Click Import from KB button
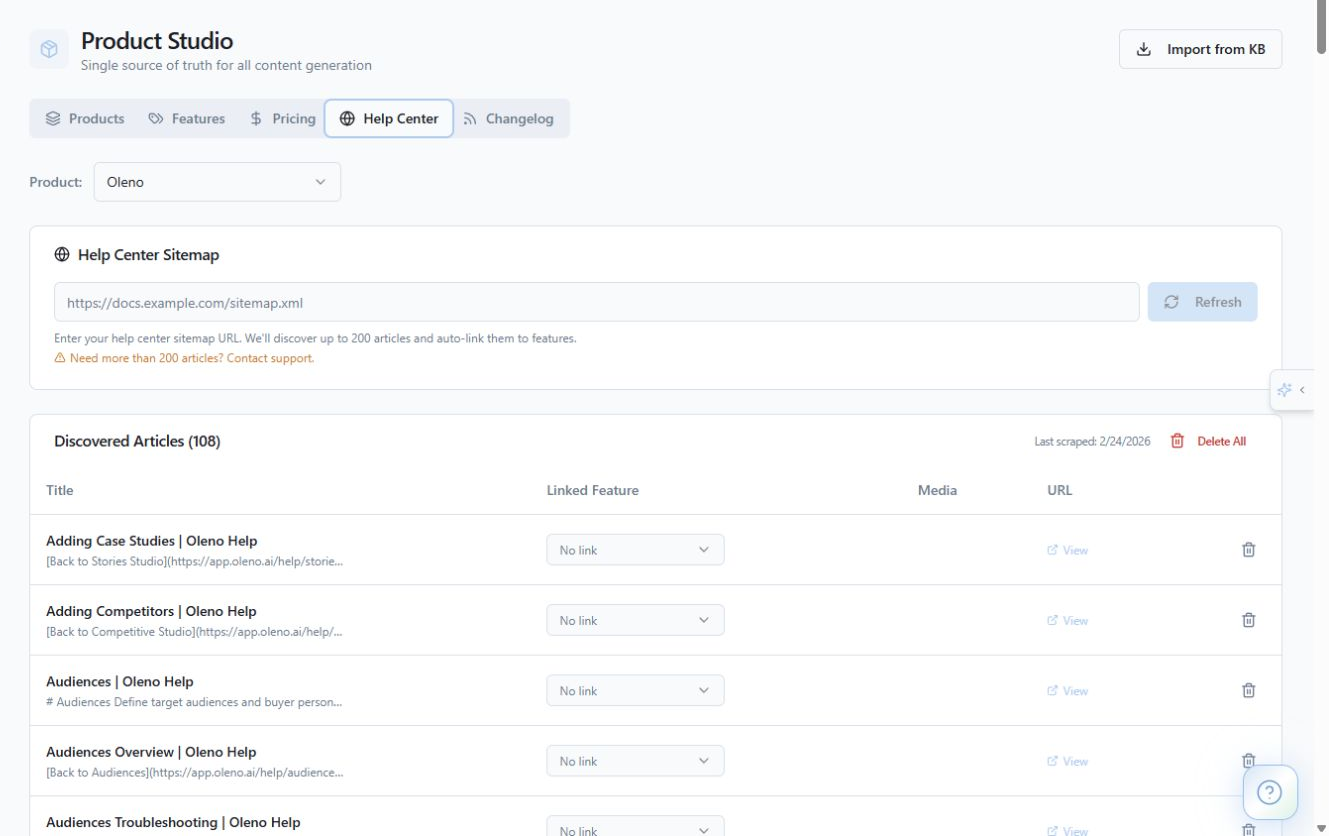Viewport: 1329px width, 836px height. point(1200,49)
